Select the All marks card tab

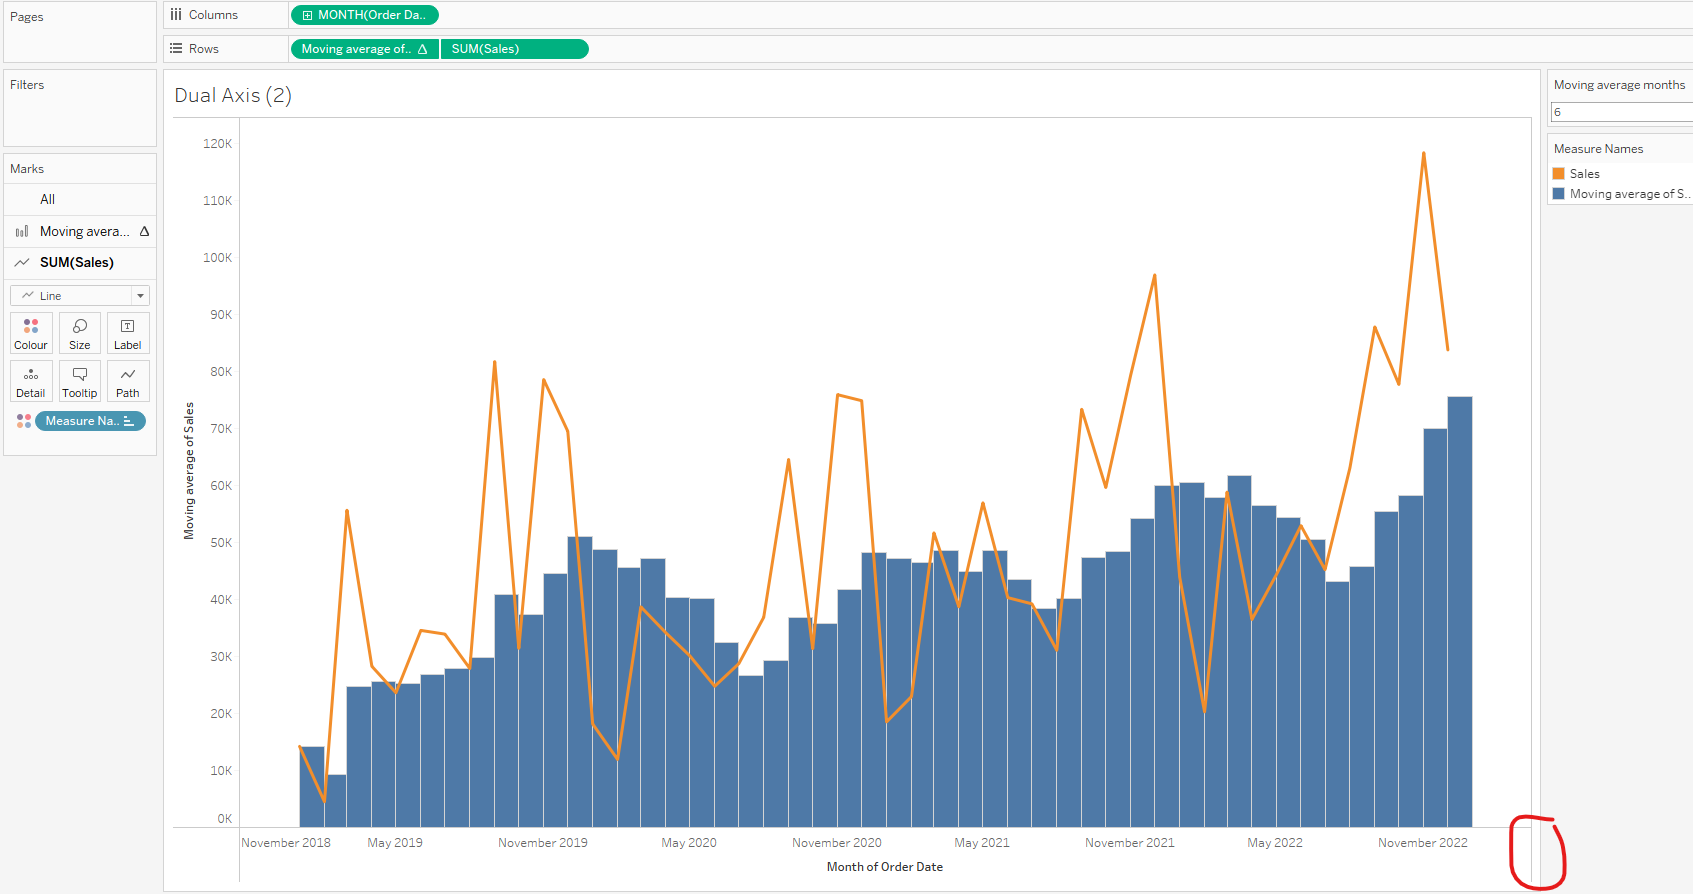(80, 199)
